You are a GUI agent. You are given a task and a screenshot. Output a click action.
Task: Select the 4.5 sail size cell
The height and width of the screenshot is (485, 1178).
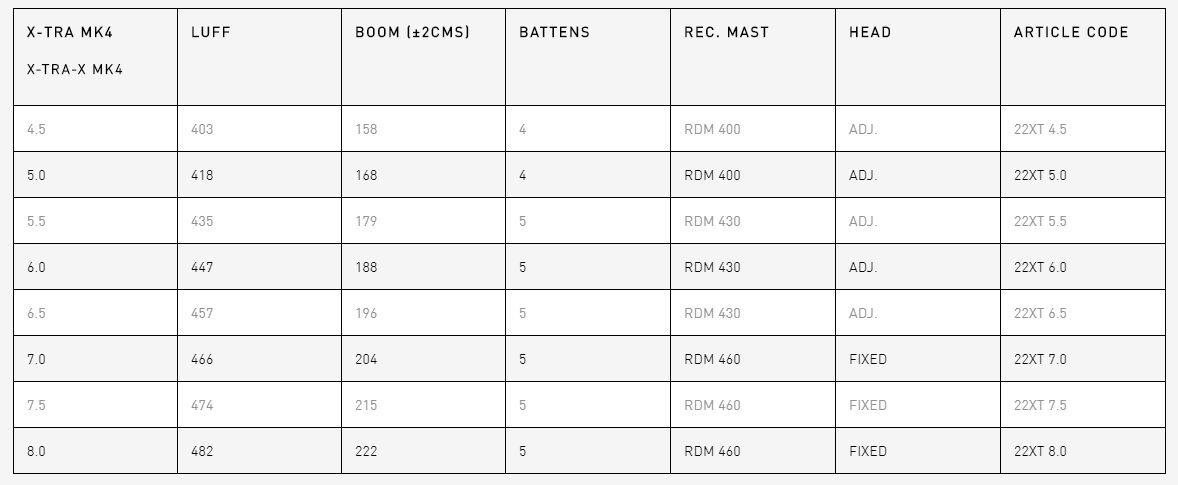pyautogui.click(x=36, y=129)
